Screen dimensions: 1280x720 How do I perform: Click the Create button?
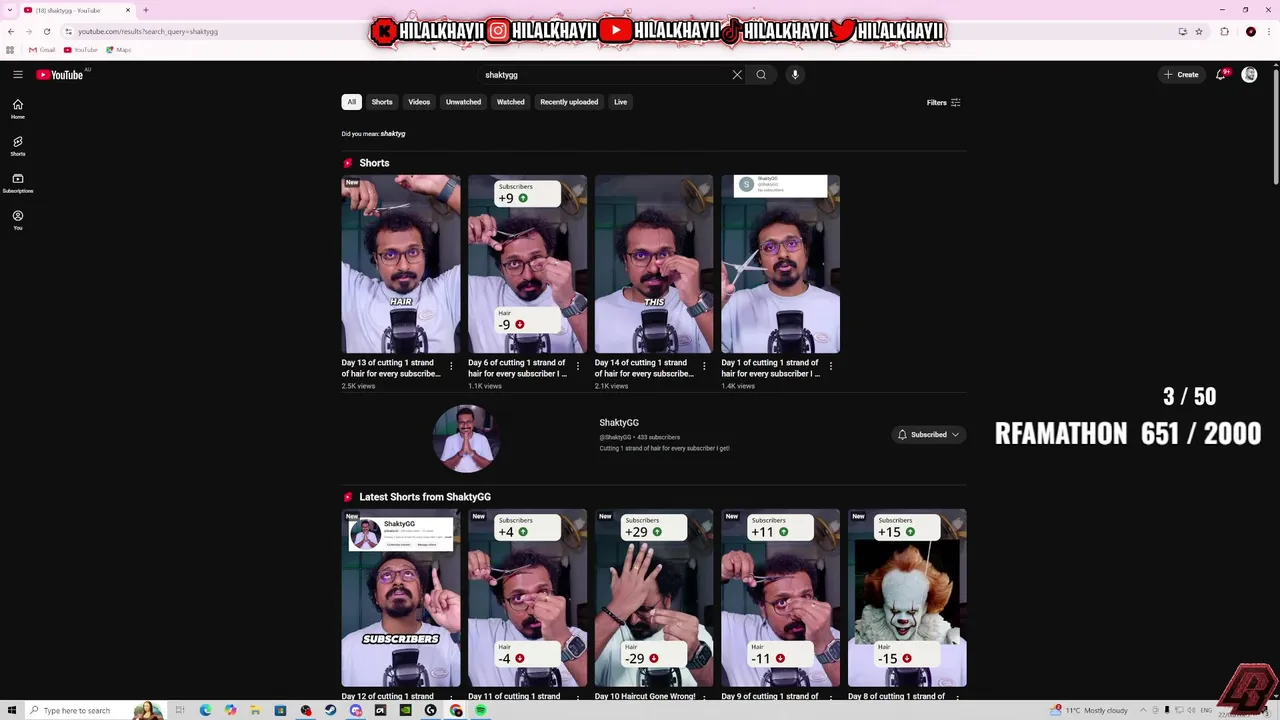[1181, 74]
